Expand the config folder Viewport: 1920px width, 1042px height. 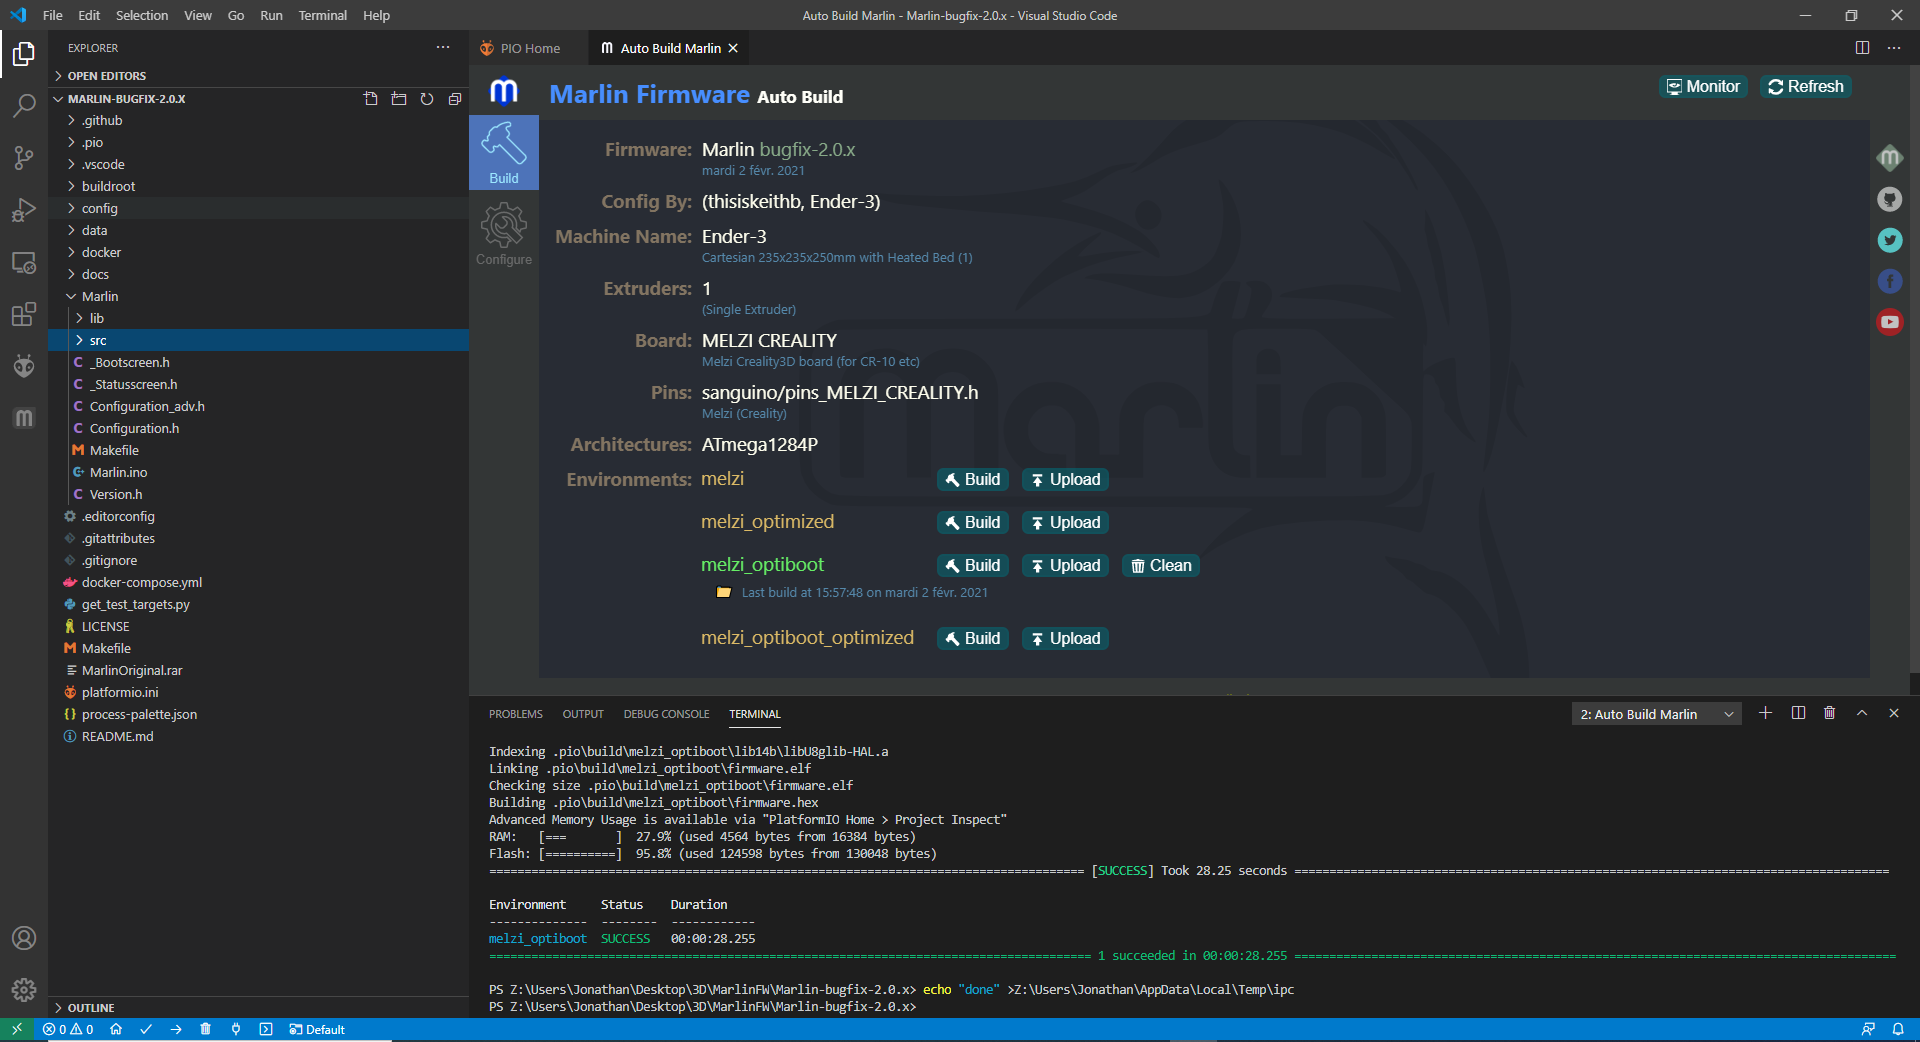[x=258, y=209]
